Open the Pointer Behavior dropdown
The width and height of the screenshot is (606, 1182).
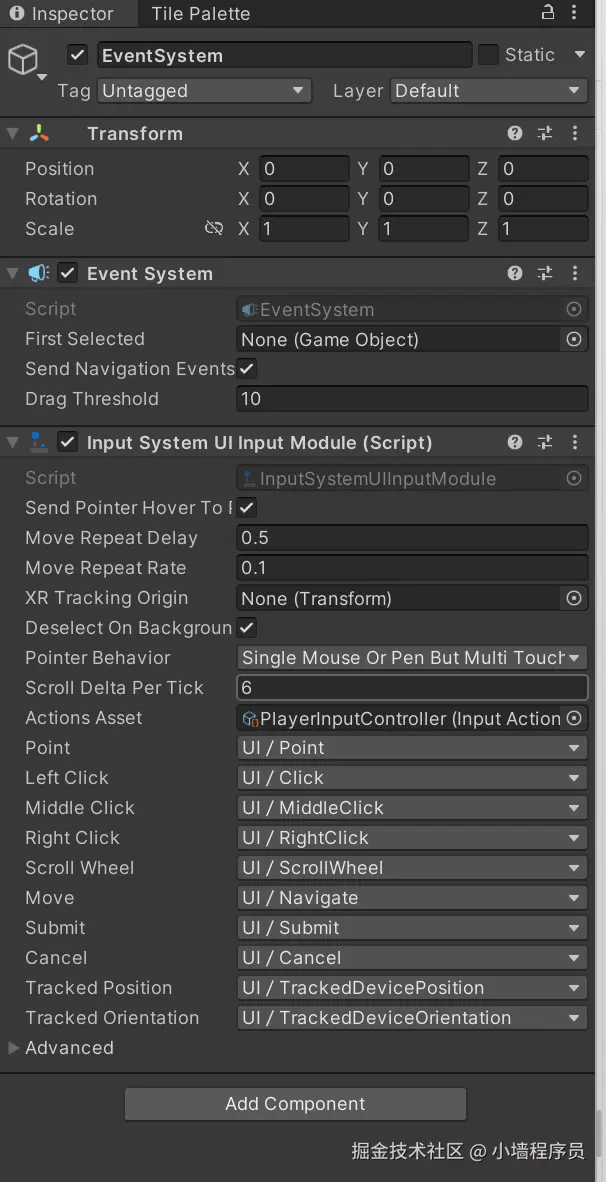point(411,658)
